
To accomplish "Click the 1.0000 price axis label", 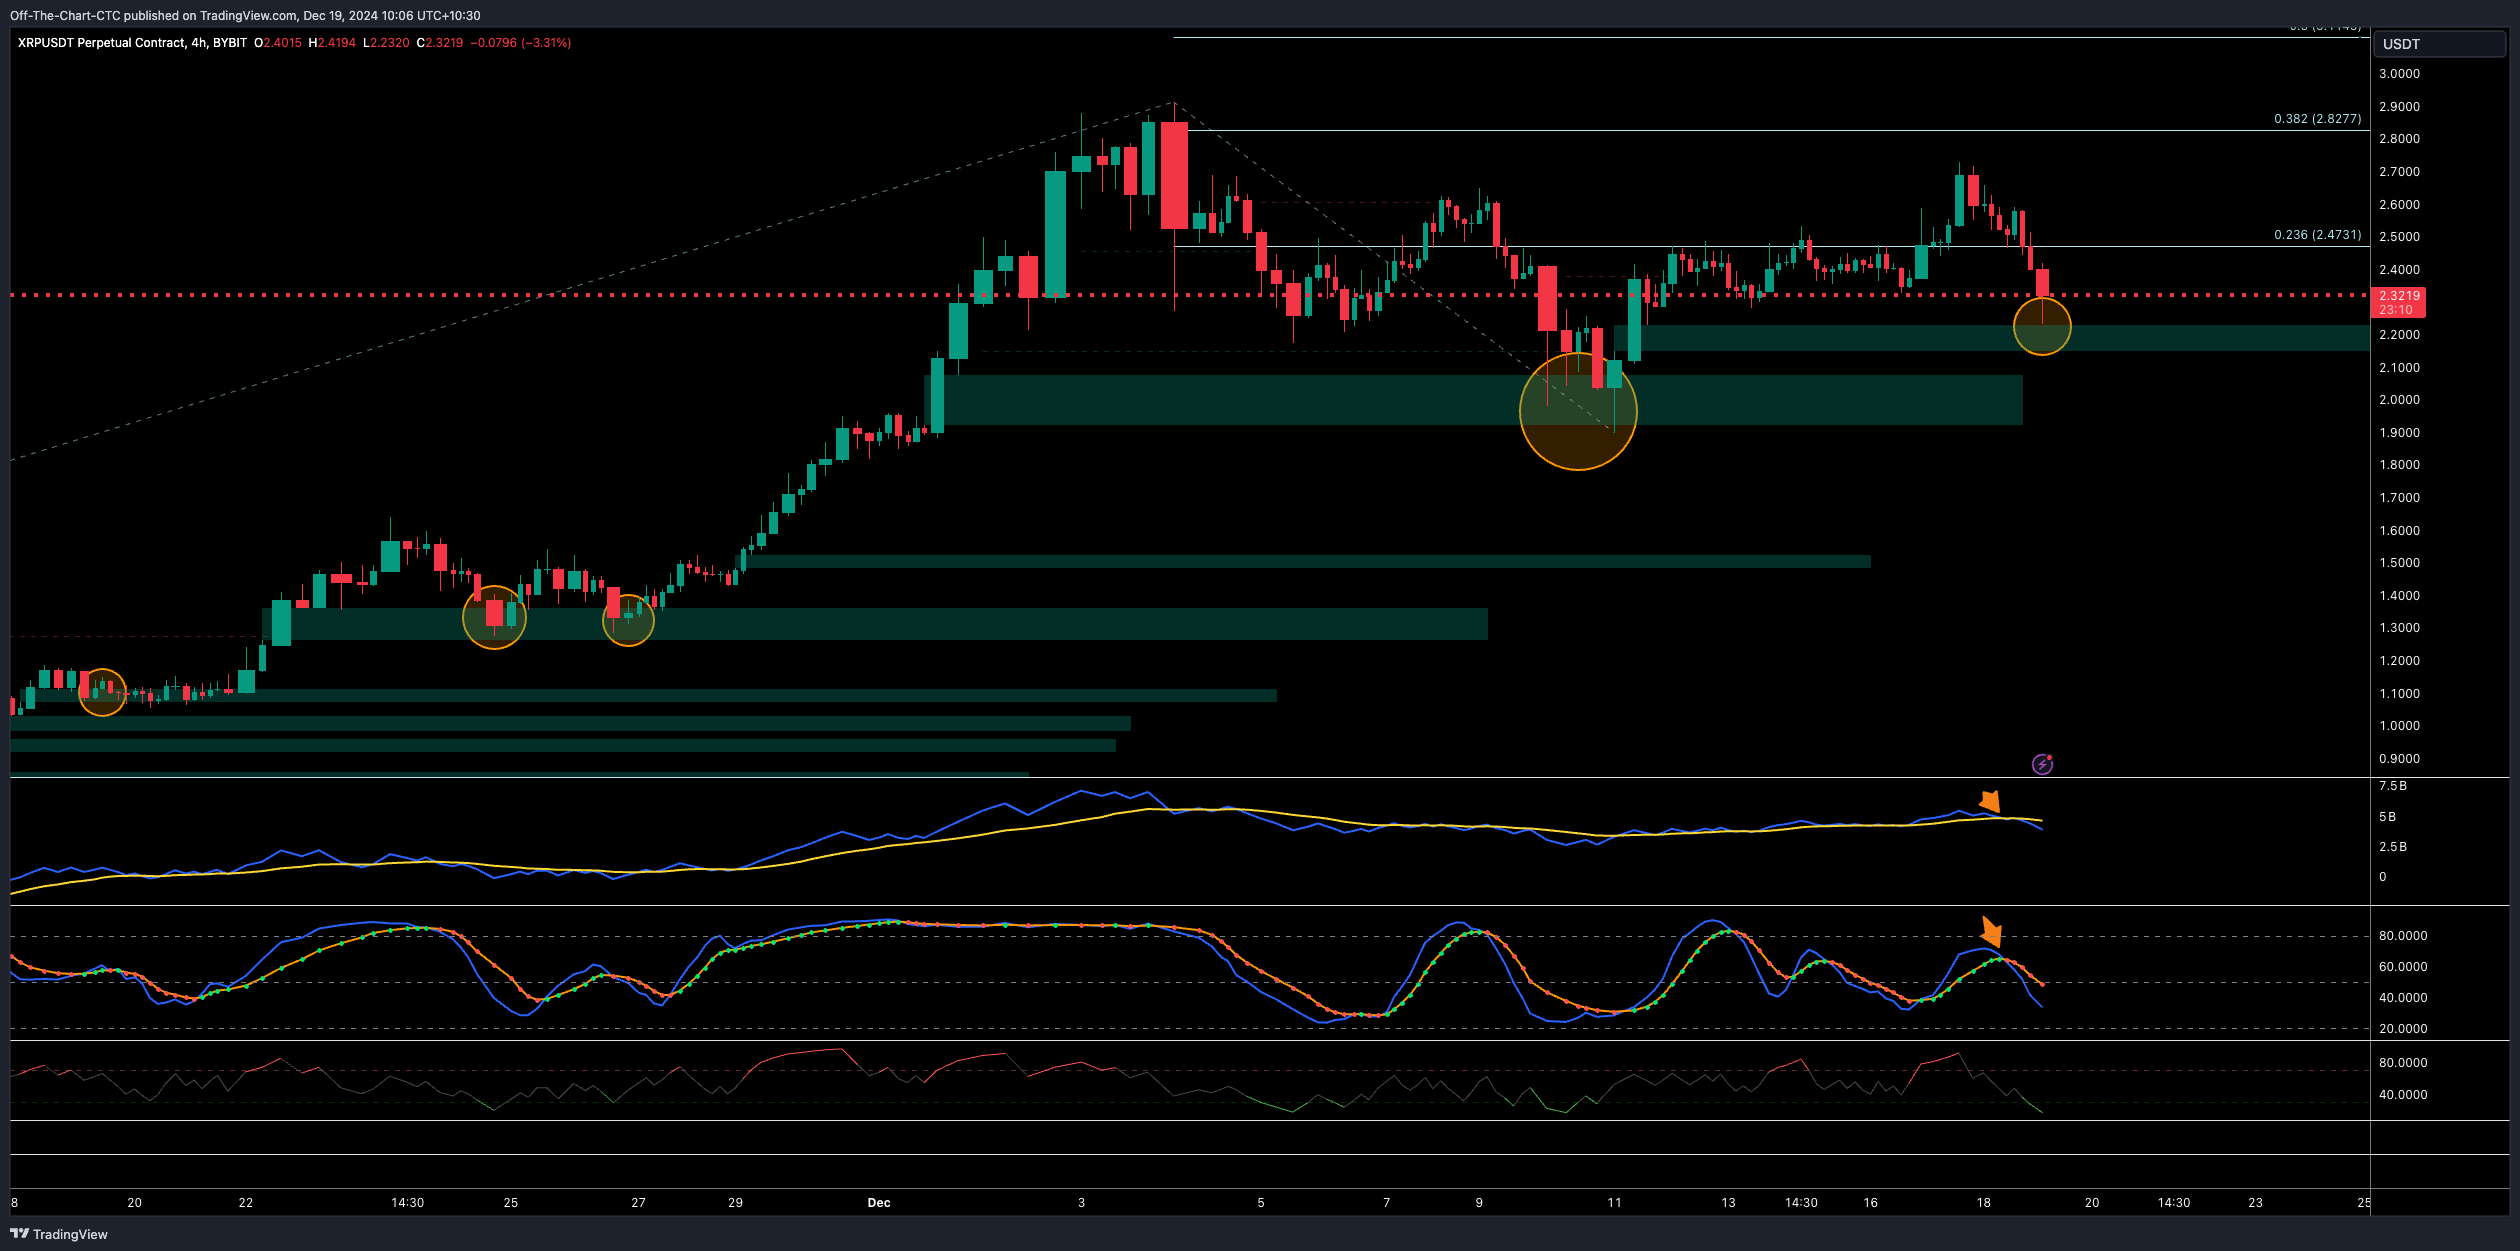I will [2399, 726].
